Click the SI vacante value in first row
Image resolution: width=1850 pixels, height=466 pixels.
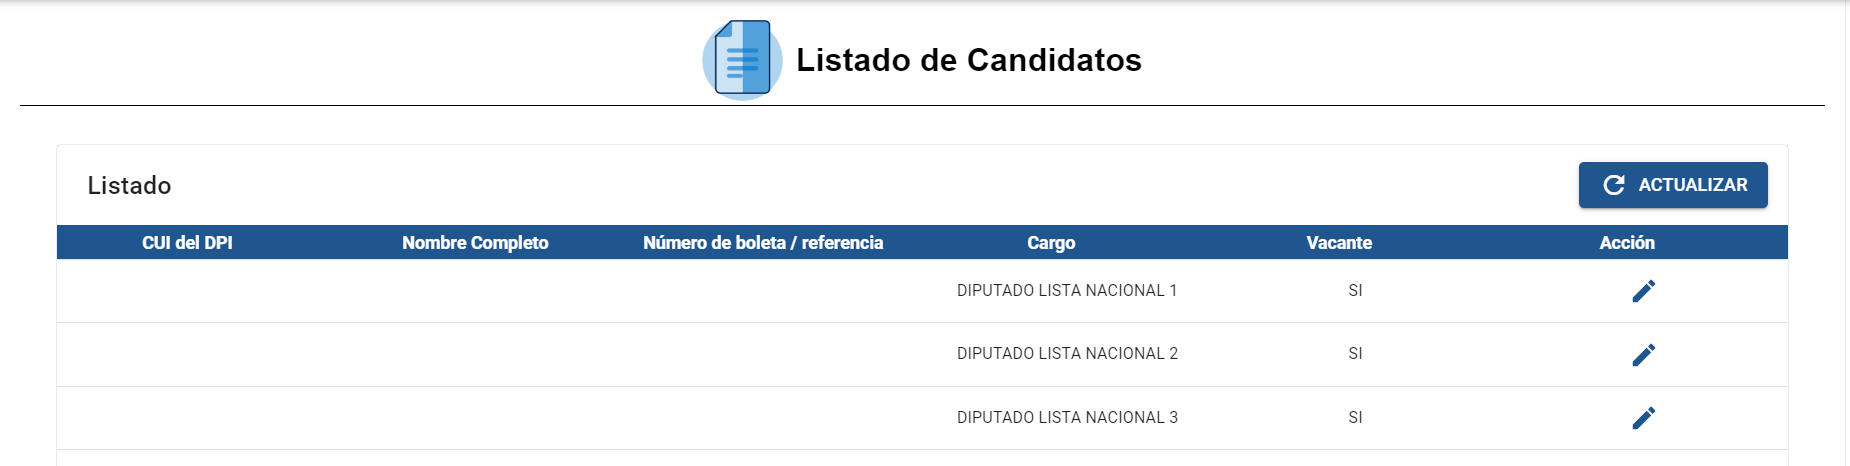pyautogui.click(x=1355, y=291)
